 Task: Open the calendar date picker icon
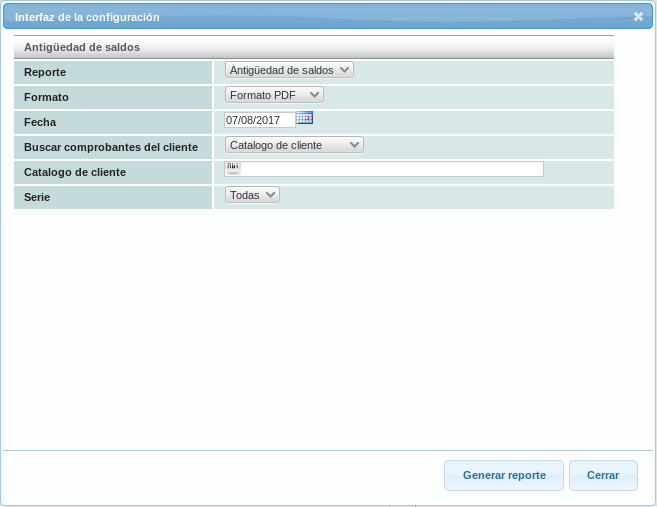(305, 118)
